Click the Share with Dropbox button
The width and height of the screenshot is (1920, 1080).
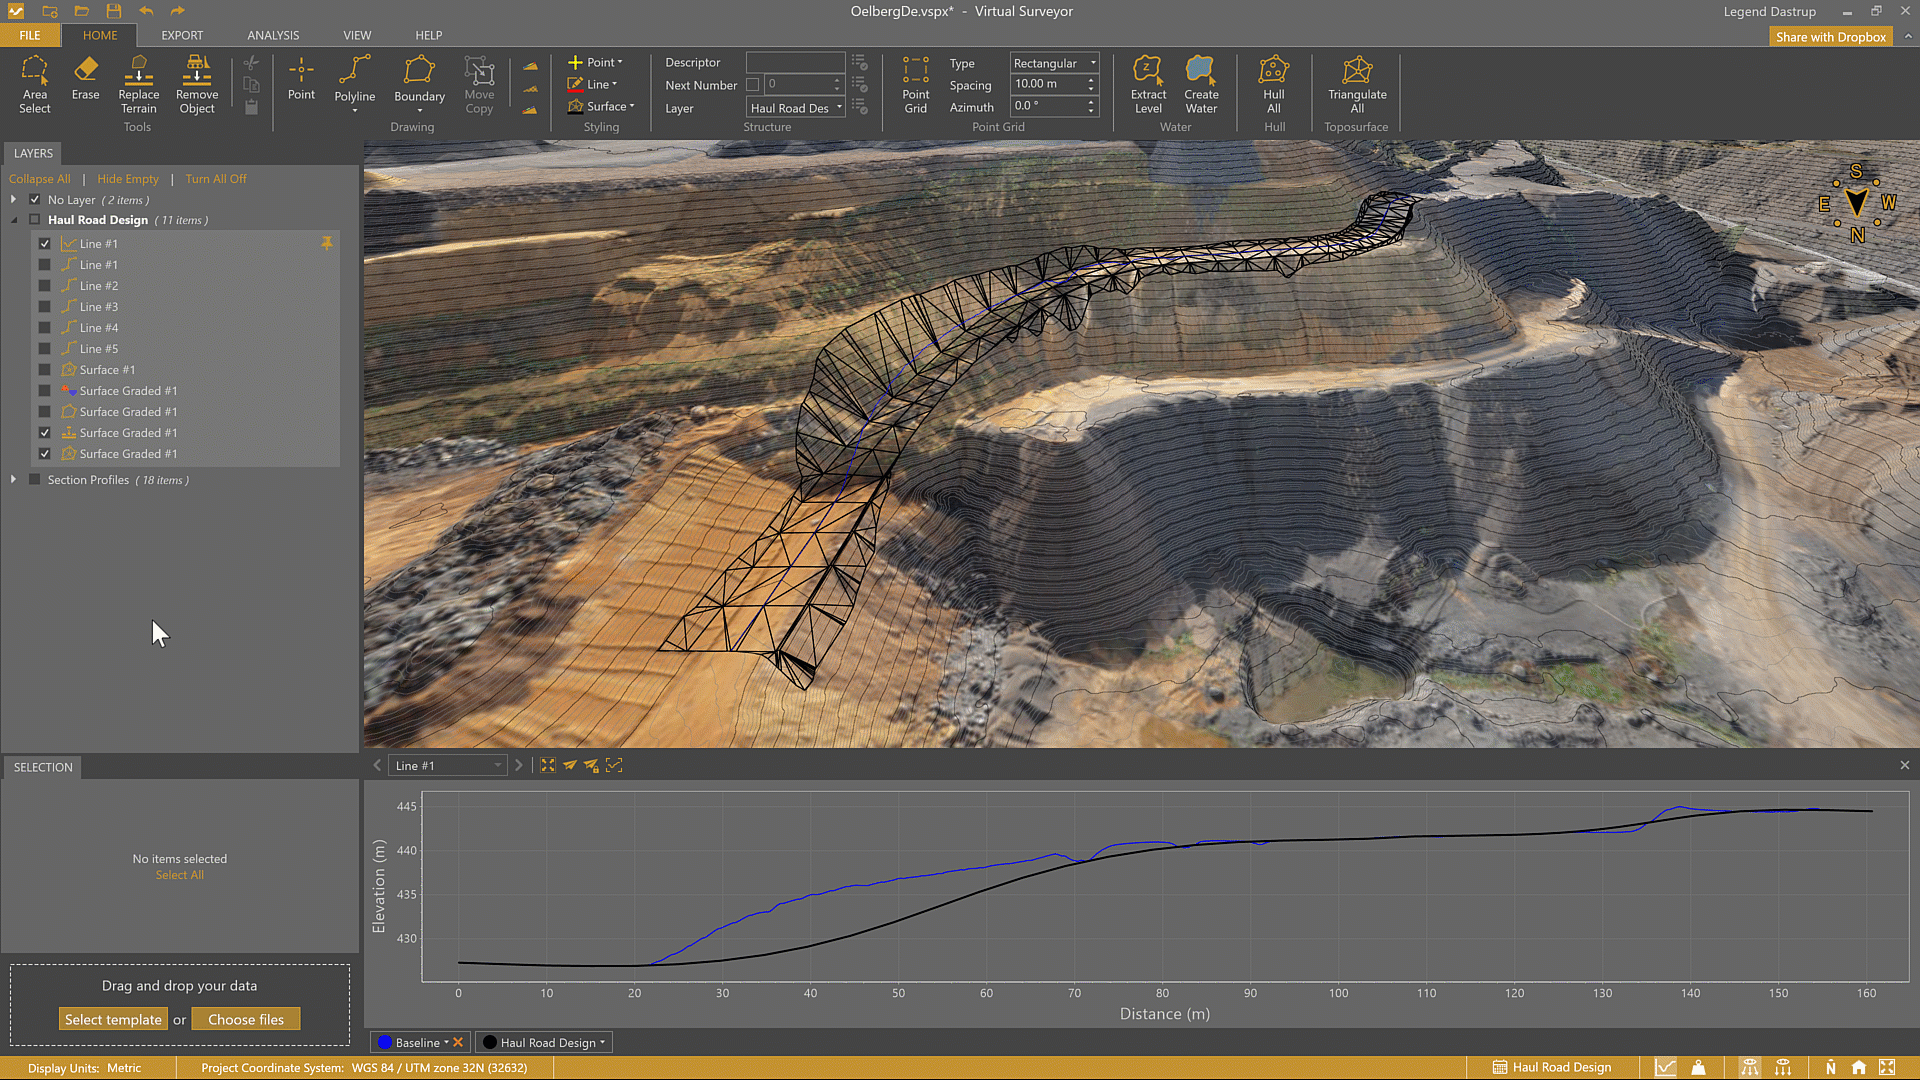pyautogui.click(x=1830, y=37)
